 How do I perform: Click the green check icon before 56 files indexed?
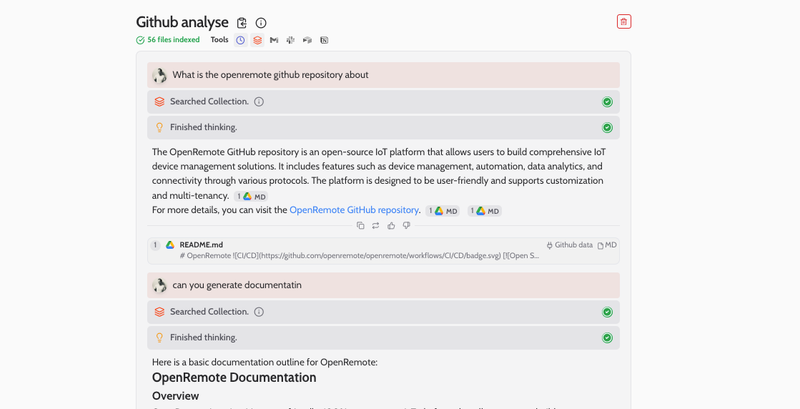click(140, 40)
